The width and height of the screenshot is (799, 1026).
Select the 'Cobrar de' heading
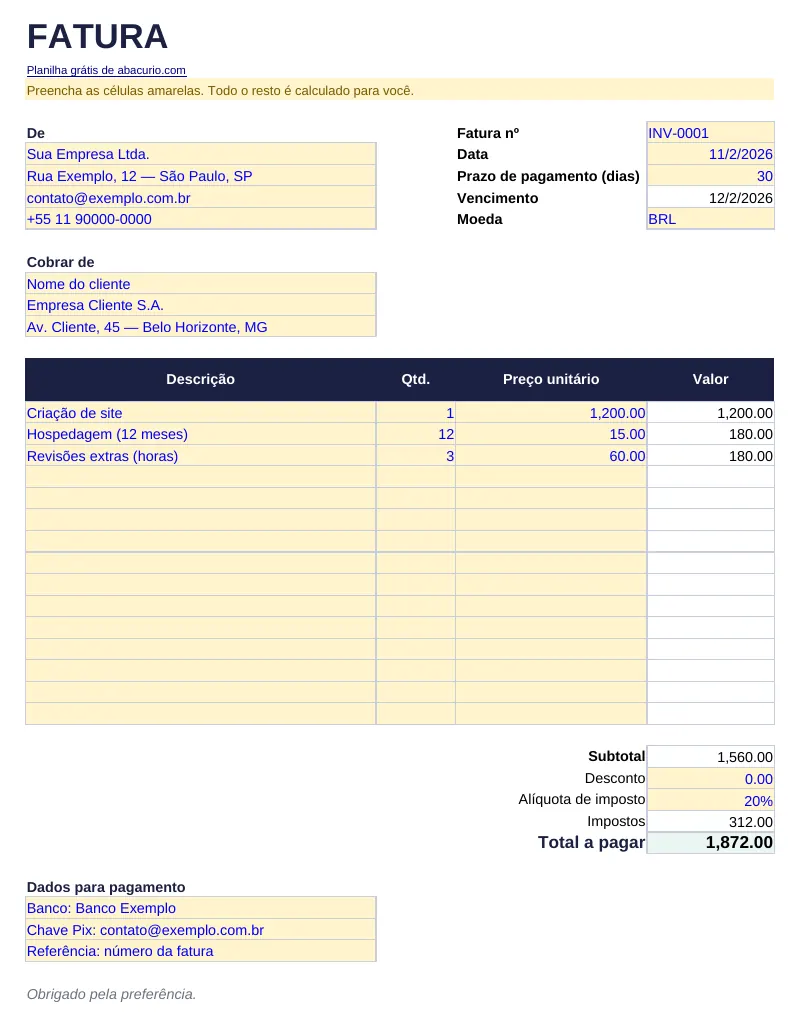click(x=60, y=262)
